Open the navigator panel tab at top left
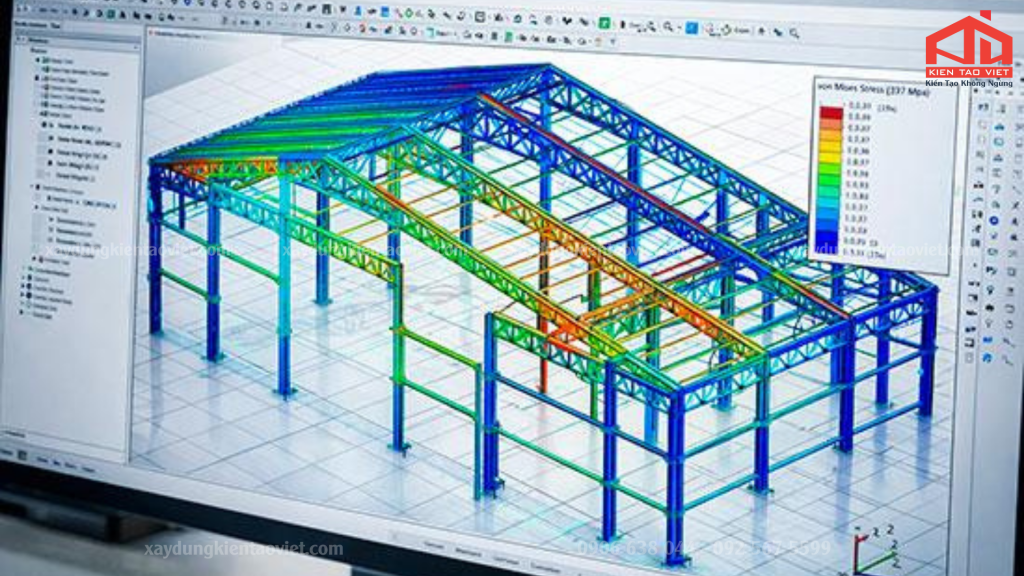 pyautogui.click(x=29, y=25)
